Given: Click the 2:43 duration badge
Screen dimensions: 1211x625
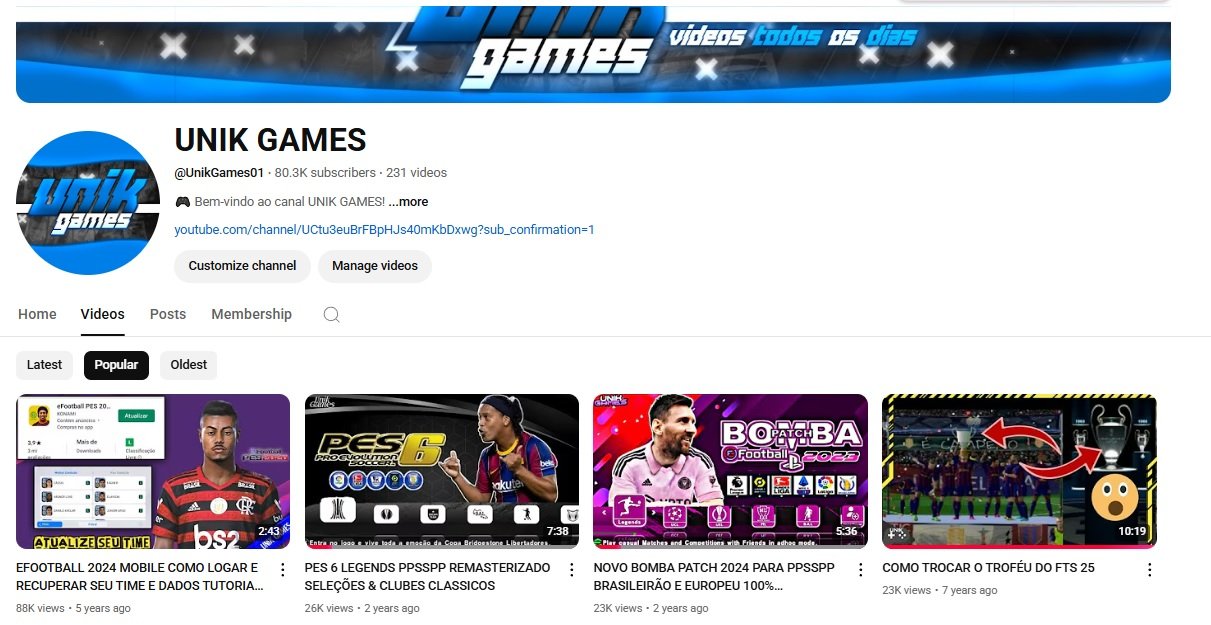Looking at the screenshot, I should pos(268,532).
